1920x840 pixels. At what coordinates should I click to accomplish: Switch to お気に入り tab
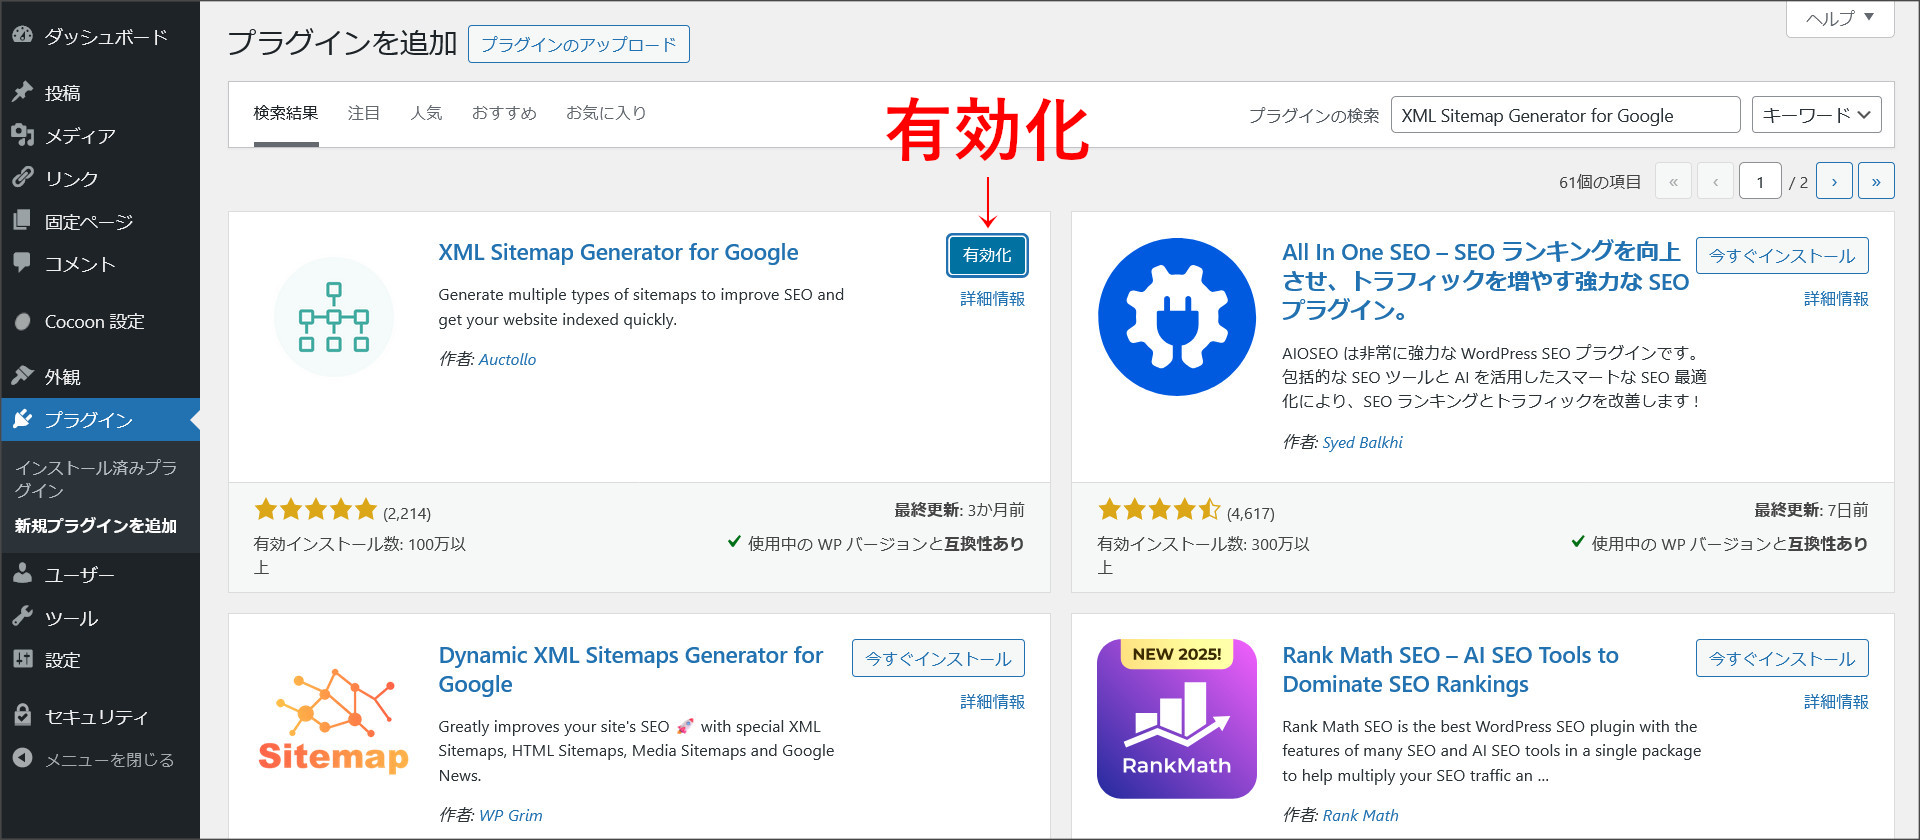(x=606, y=113)
